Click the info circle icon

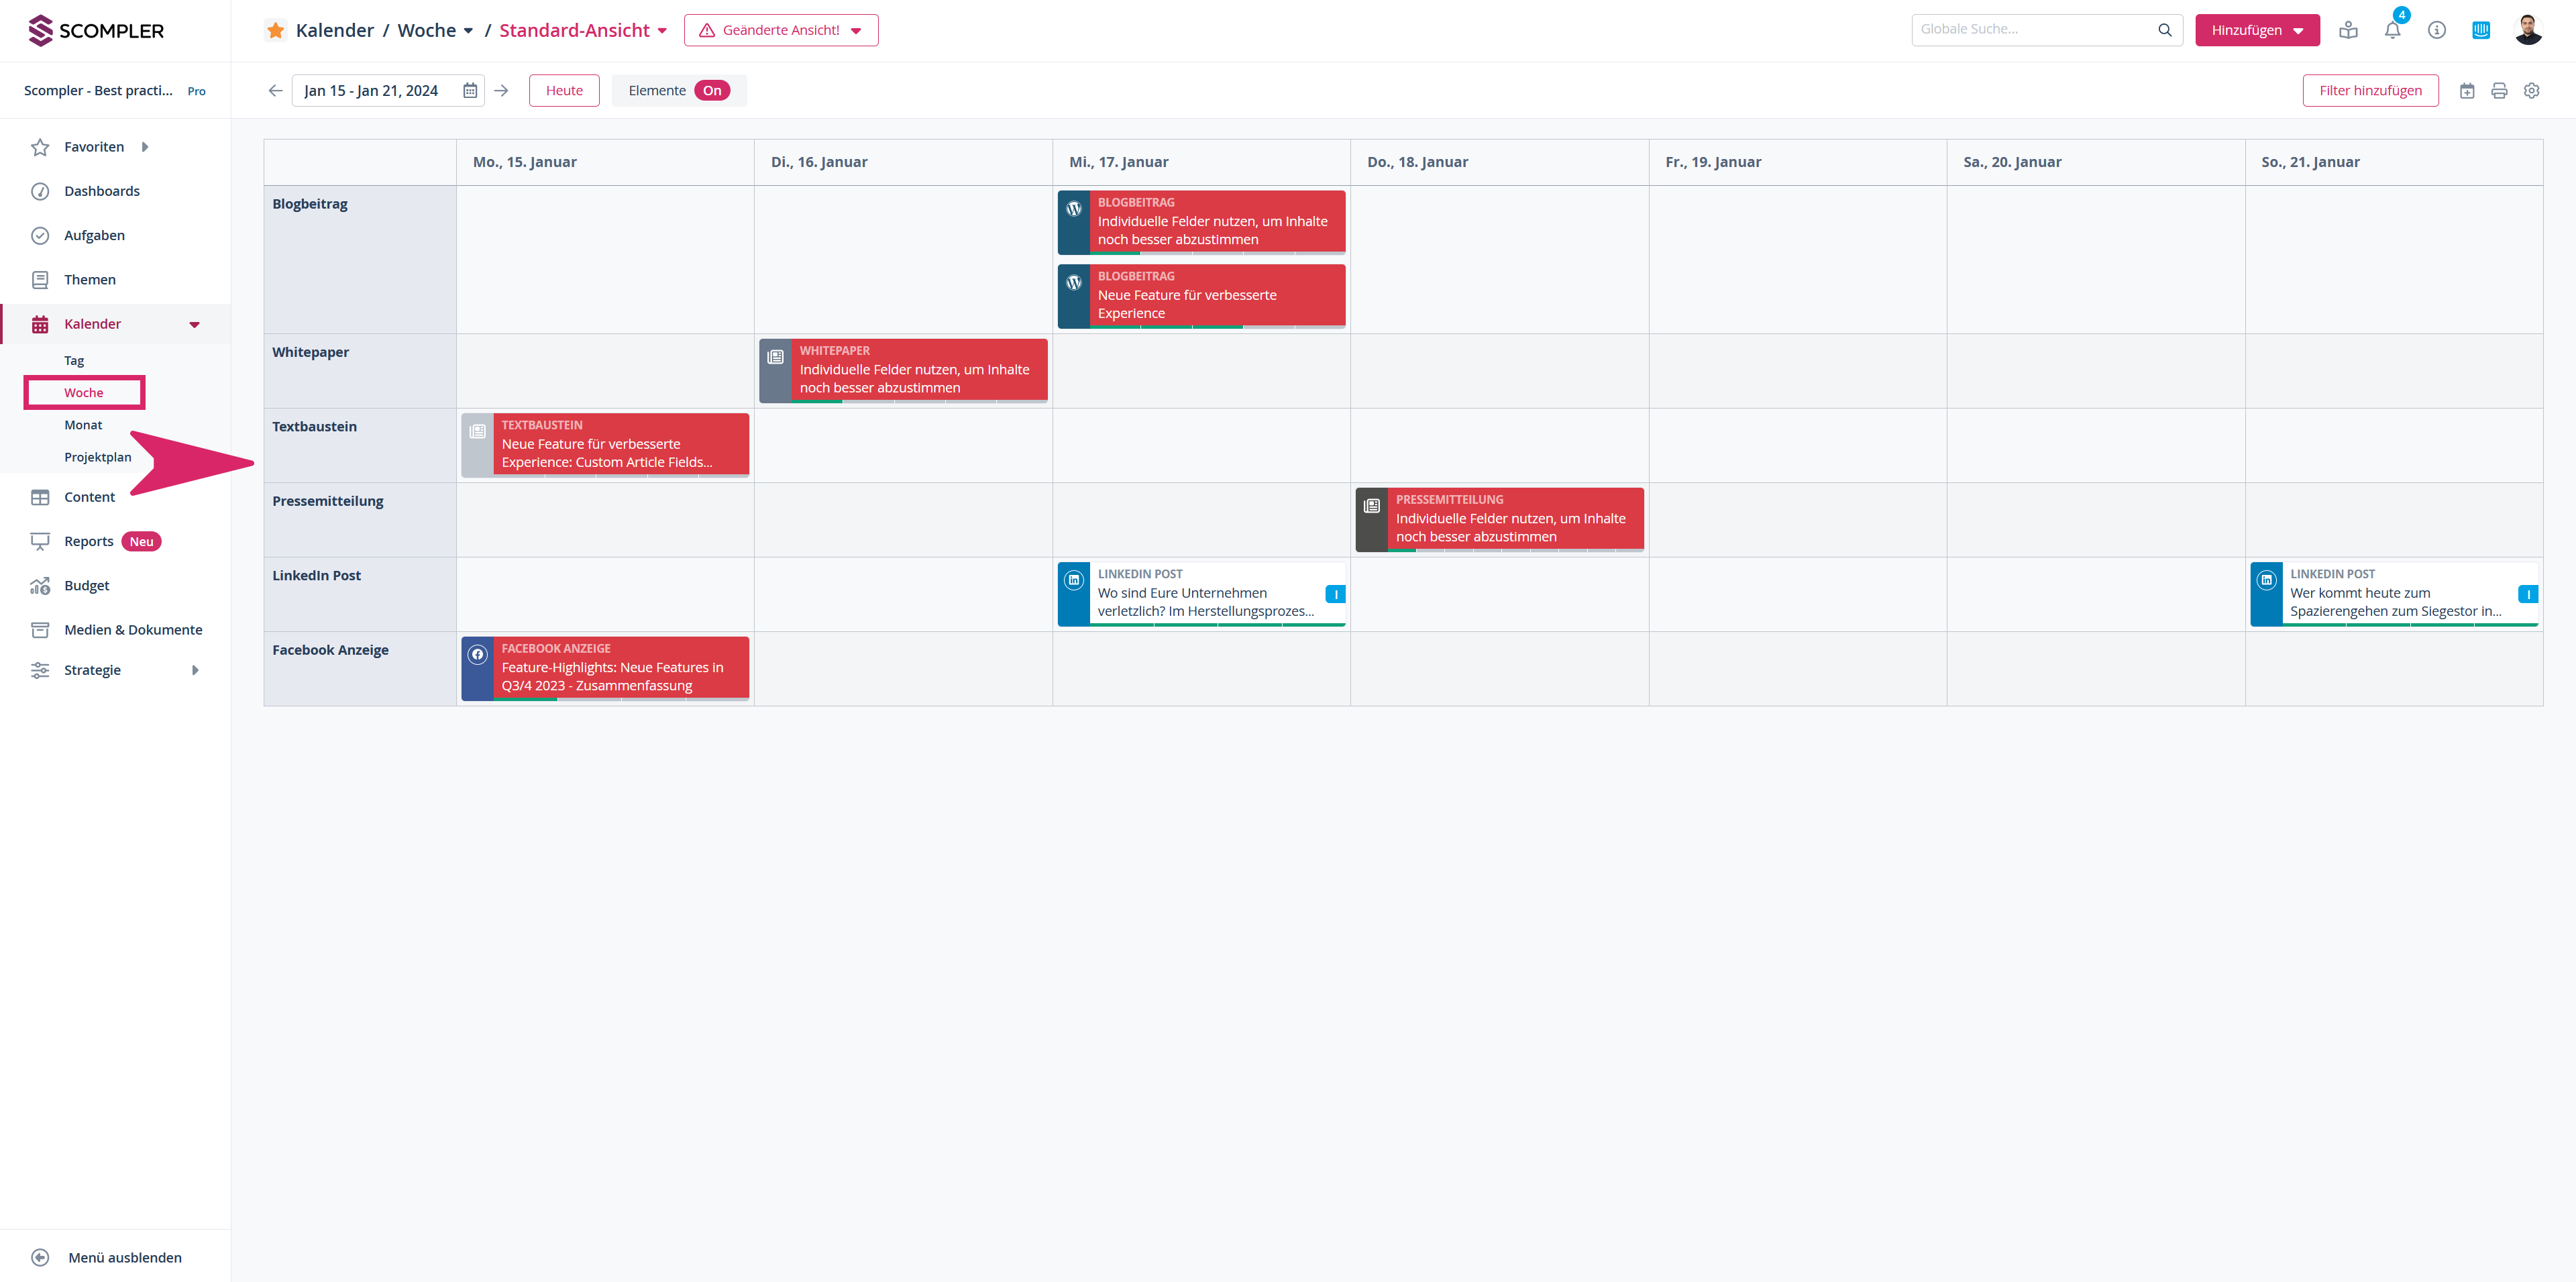coord(2436,30)
